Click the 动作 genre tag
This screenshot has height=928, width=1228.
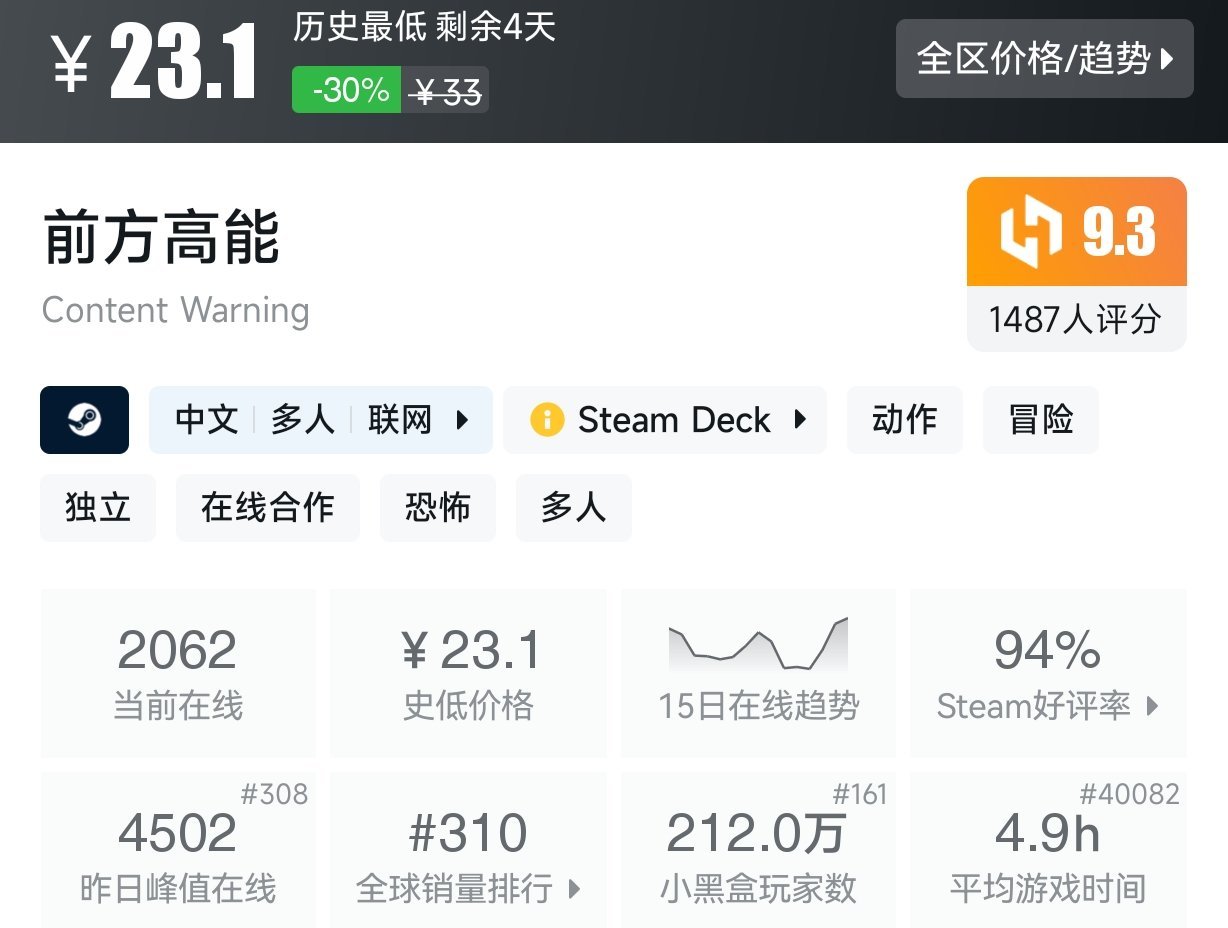(904, 420)
